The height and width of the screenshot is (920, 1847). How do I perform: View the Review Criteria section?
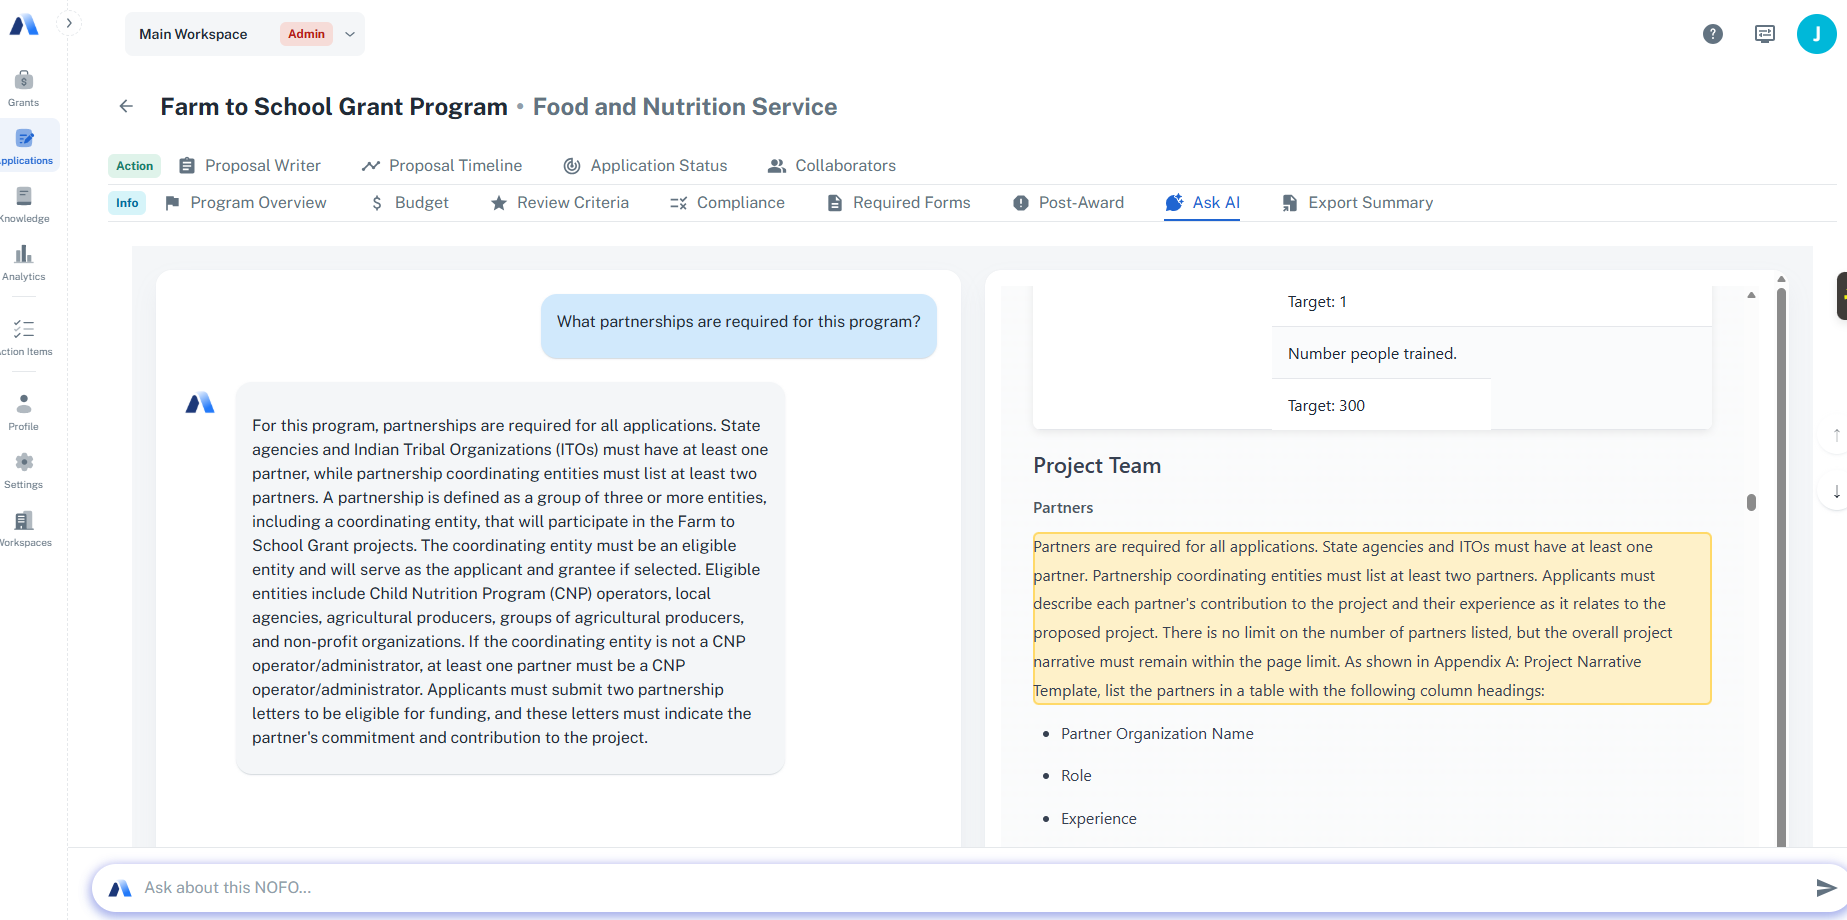572,202
